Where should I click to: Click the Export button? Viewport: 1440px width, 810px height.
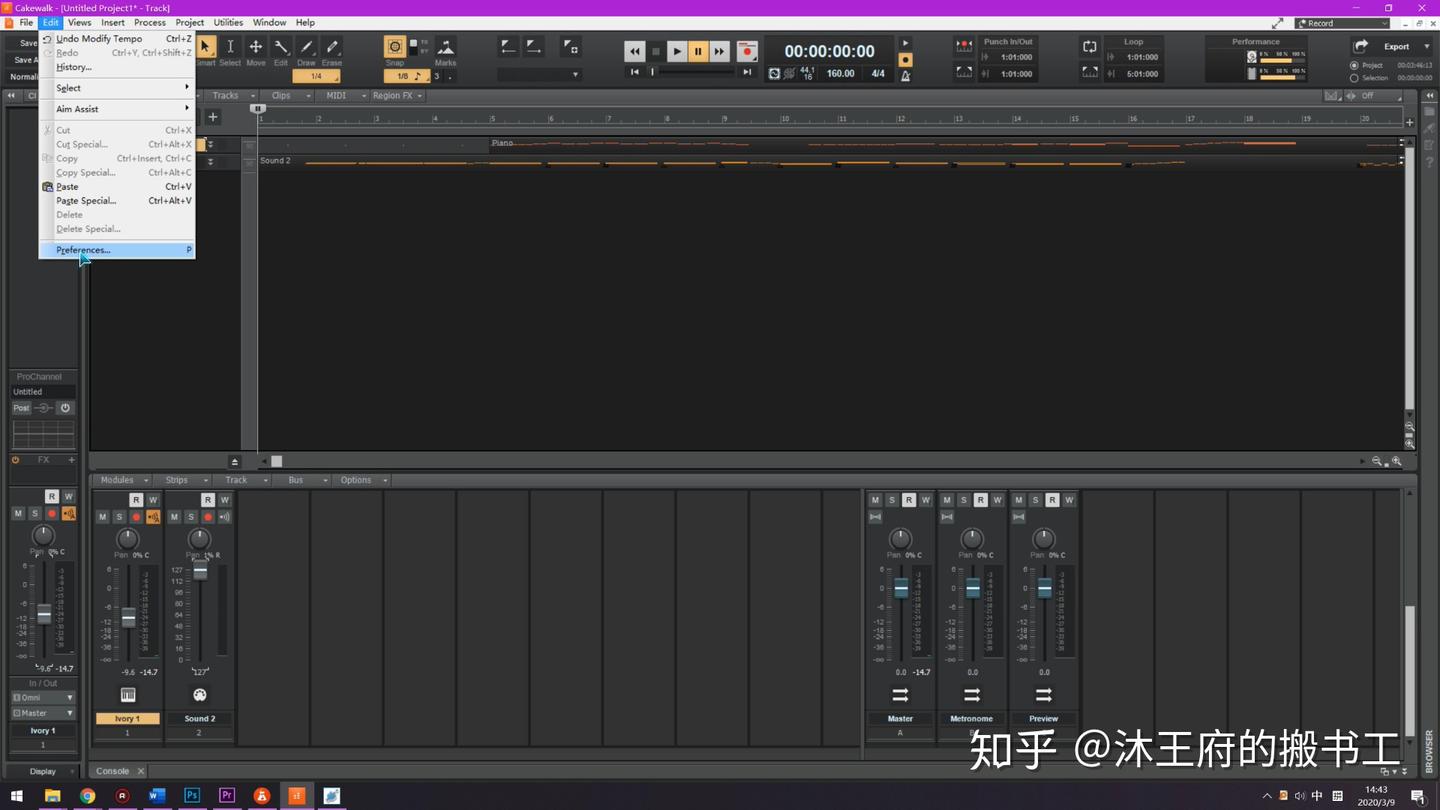pos(1398,46)
